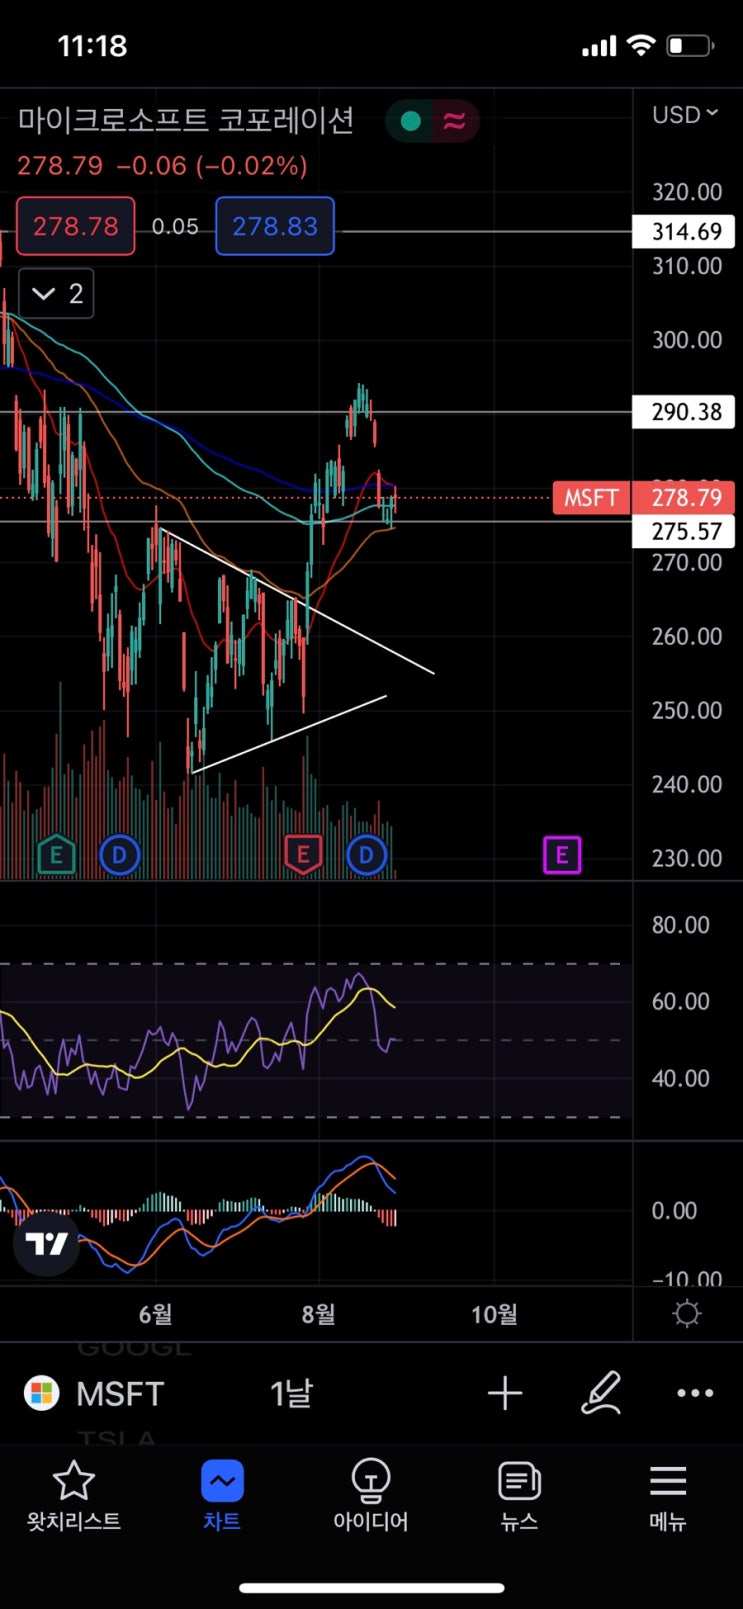Tap the green earnings E marker

point(56,855)
